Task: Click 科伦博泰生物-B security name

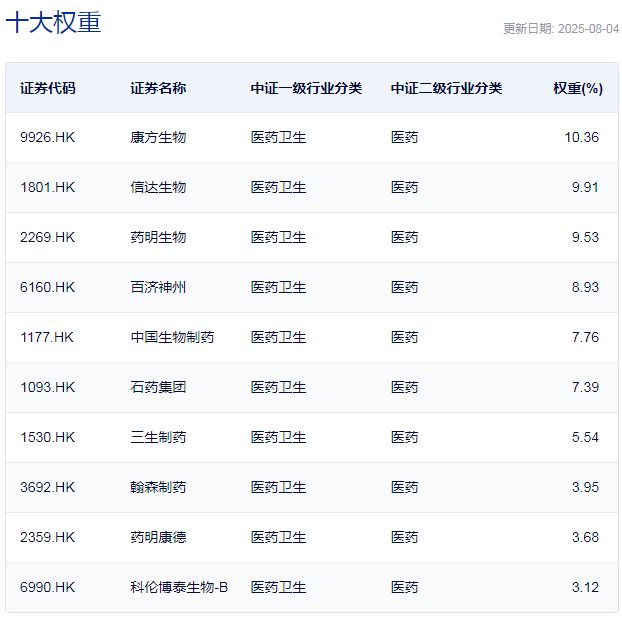Action: [x=179, y=587]
